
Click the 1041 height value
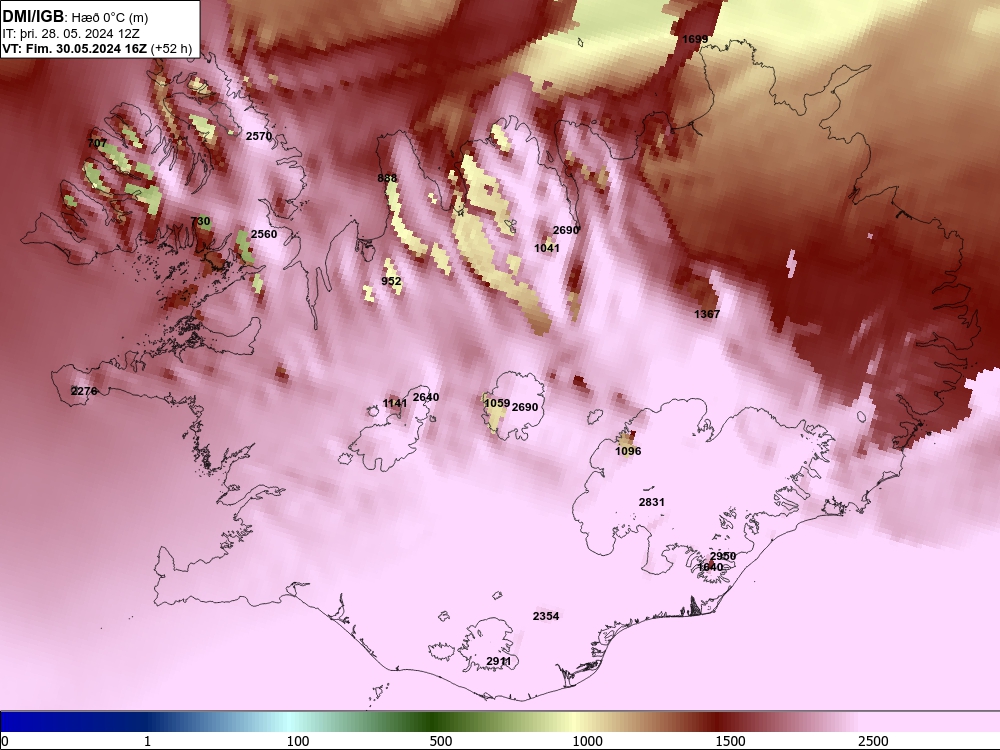click(x=547, y=248)
